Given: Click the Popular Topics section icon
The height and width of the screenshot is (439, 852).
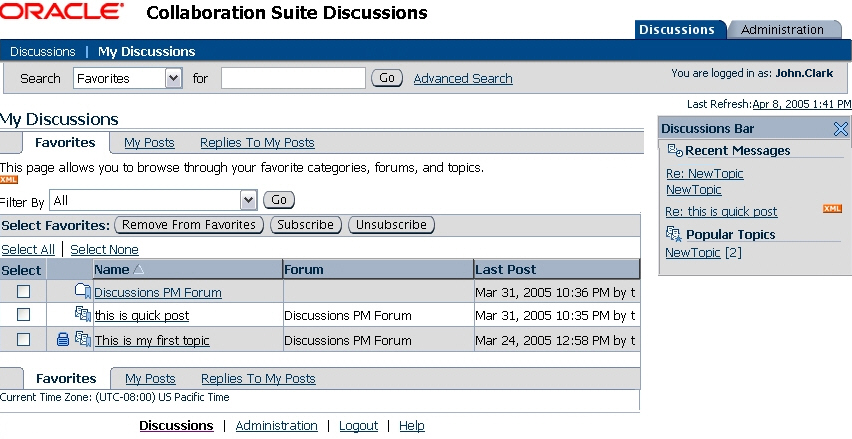Looking at the screenshot, I should (x=675, y=234).
